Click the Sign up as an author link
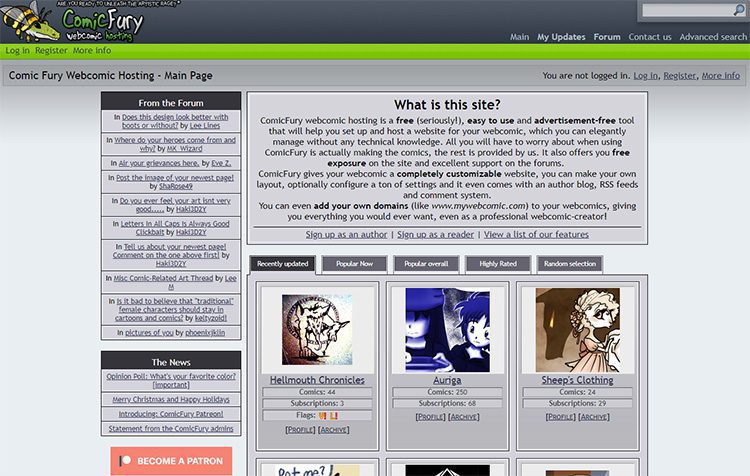 pyautogui.click(x=347, y=234)
